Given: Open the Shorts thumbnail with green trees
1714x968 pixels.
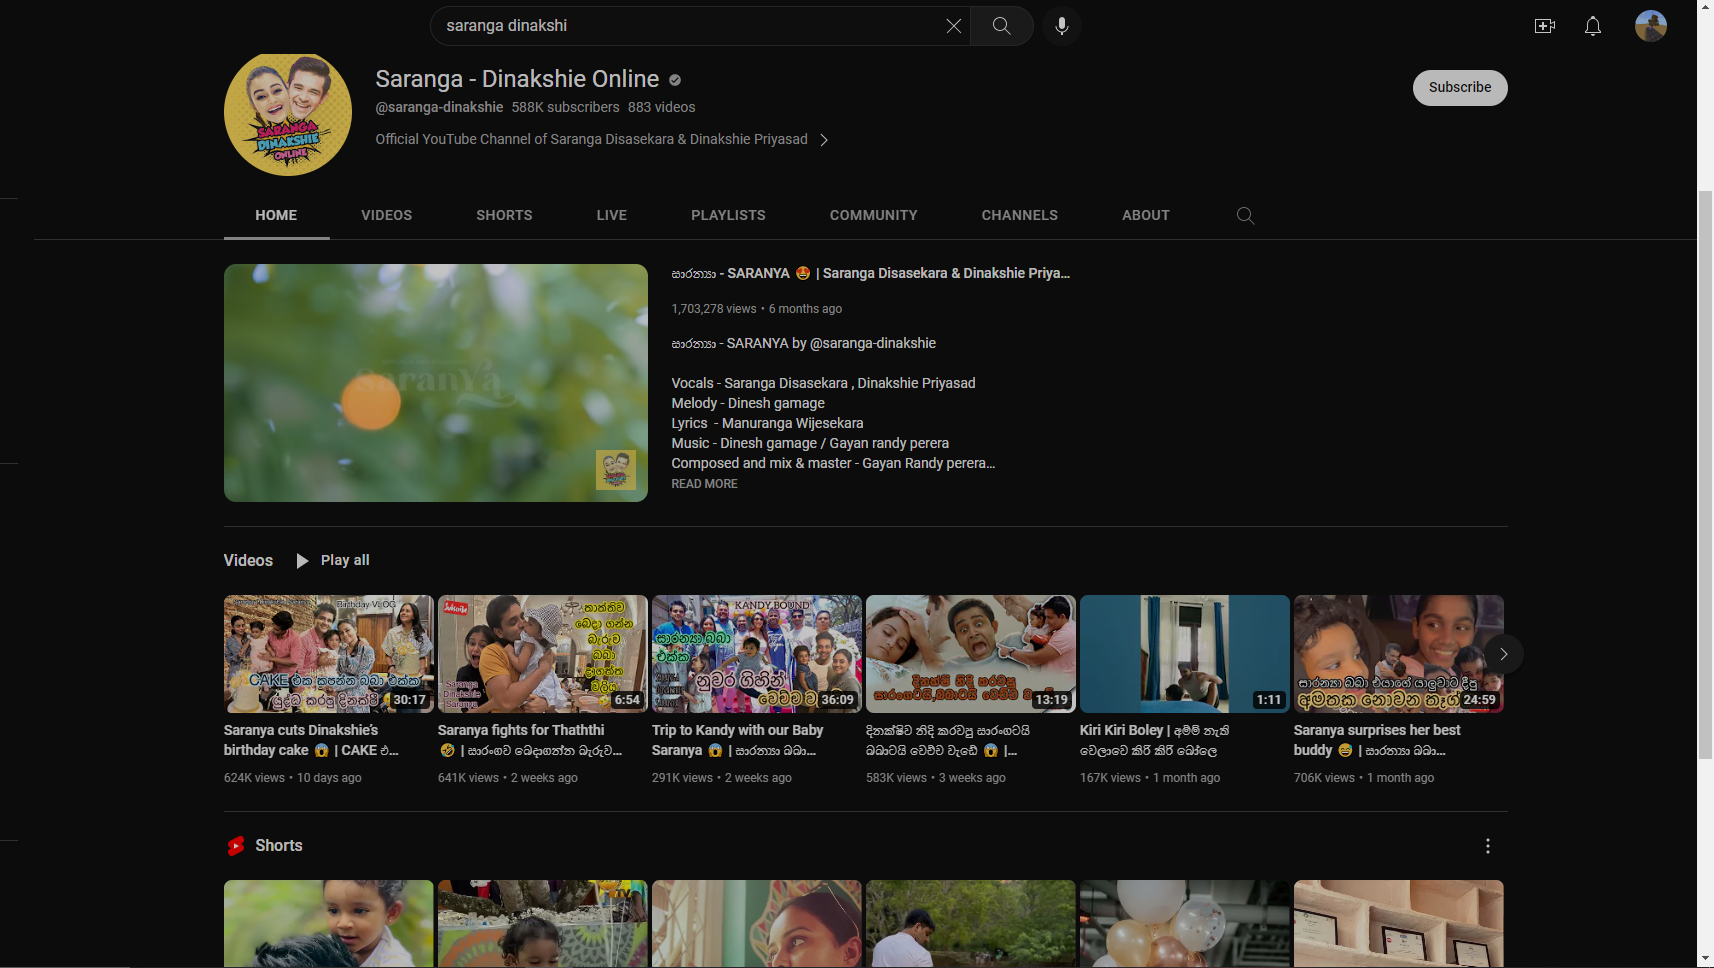Looking at the screenshot, I should [x=971, y=924].
